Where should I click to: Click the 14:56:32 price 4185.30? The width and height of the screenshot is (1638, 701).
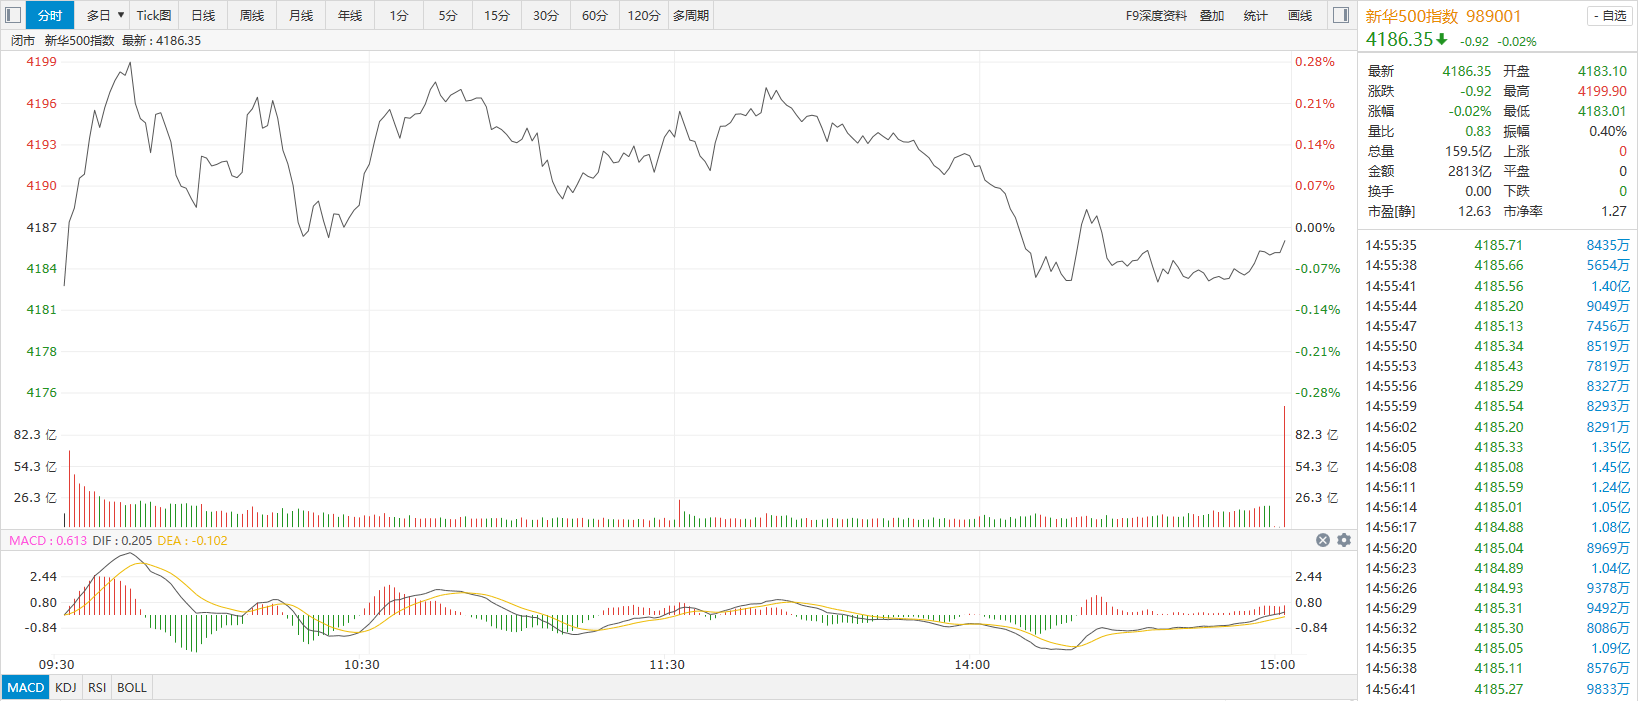1498,628
